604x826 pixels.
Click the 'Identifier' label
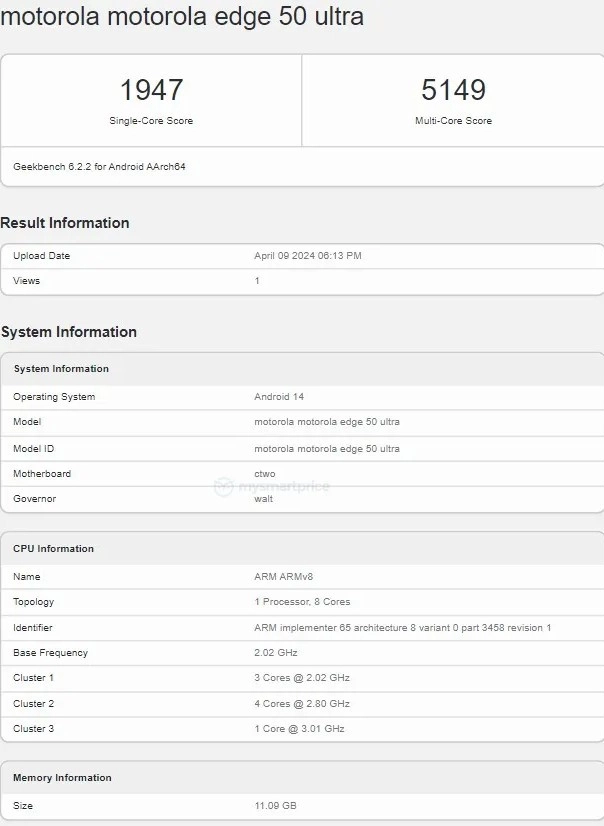pos(33,627)
